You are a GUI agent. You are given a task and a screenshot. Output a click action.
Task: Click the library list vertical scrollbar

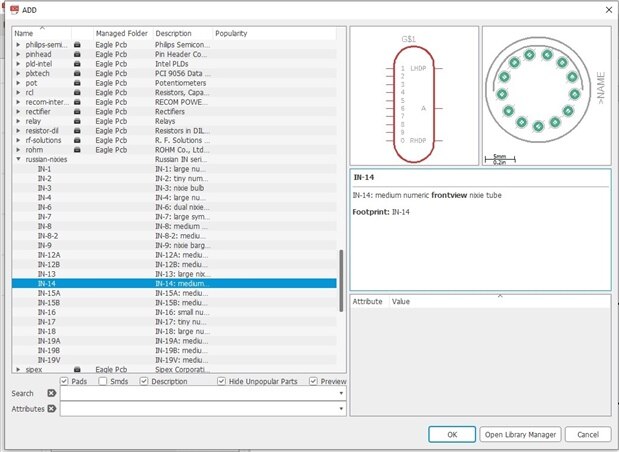point(342,300)
